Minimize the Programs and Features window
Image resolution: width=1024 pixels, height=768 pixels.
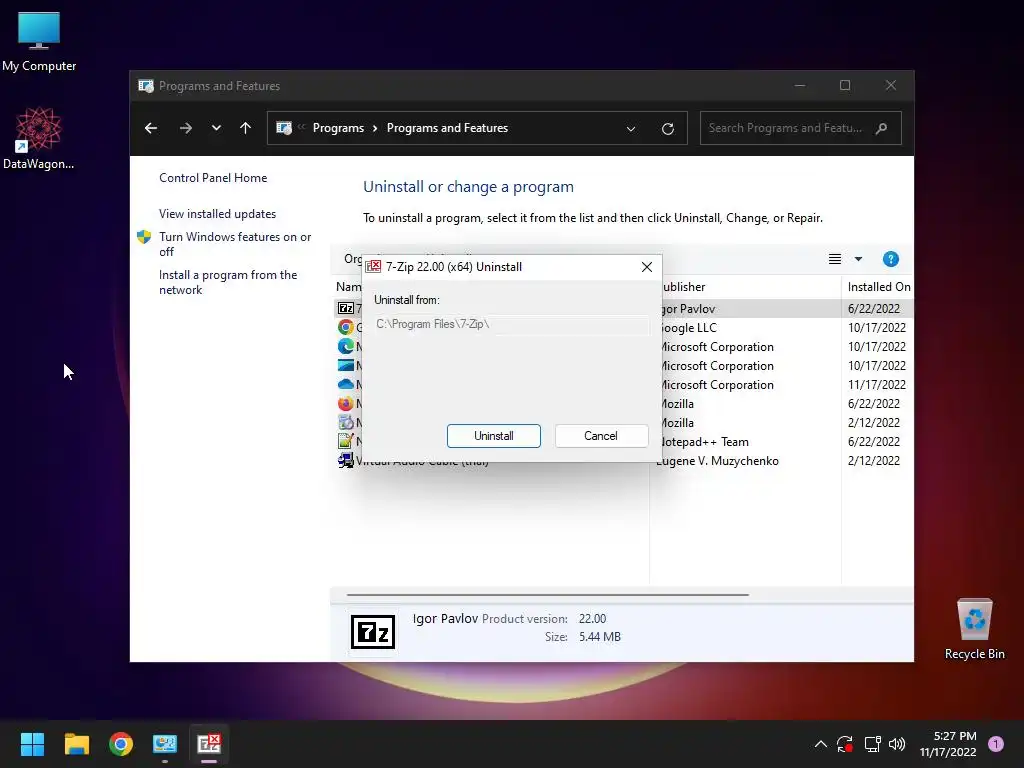(x=800, y=86)
